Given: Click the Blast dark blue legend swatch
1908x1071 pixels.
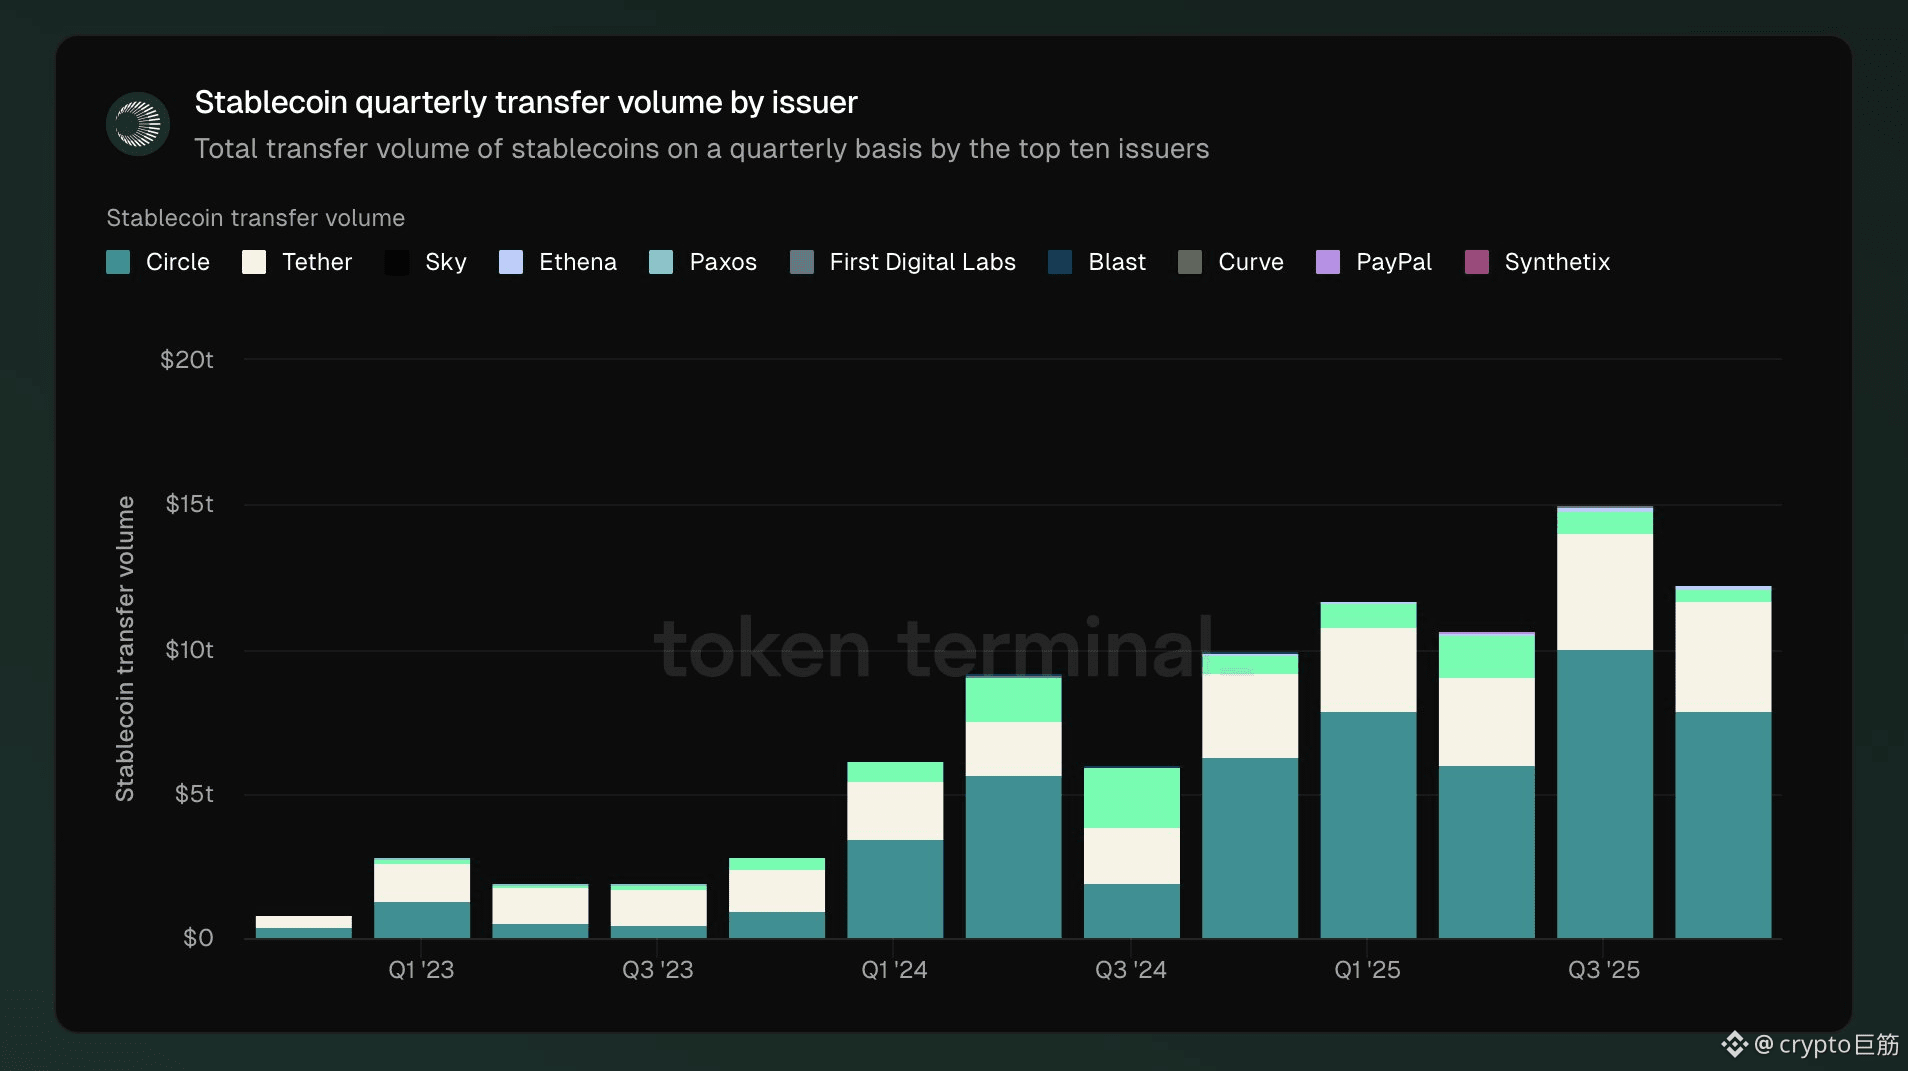Looking at the screenshot, I should click(1060, 262).
